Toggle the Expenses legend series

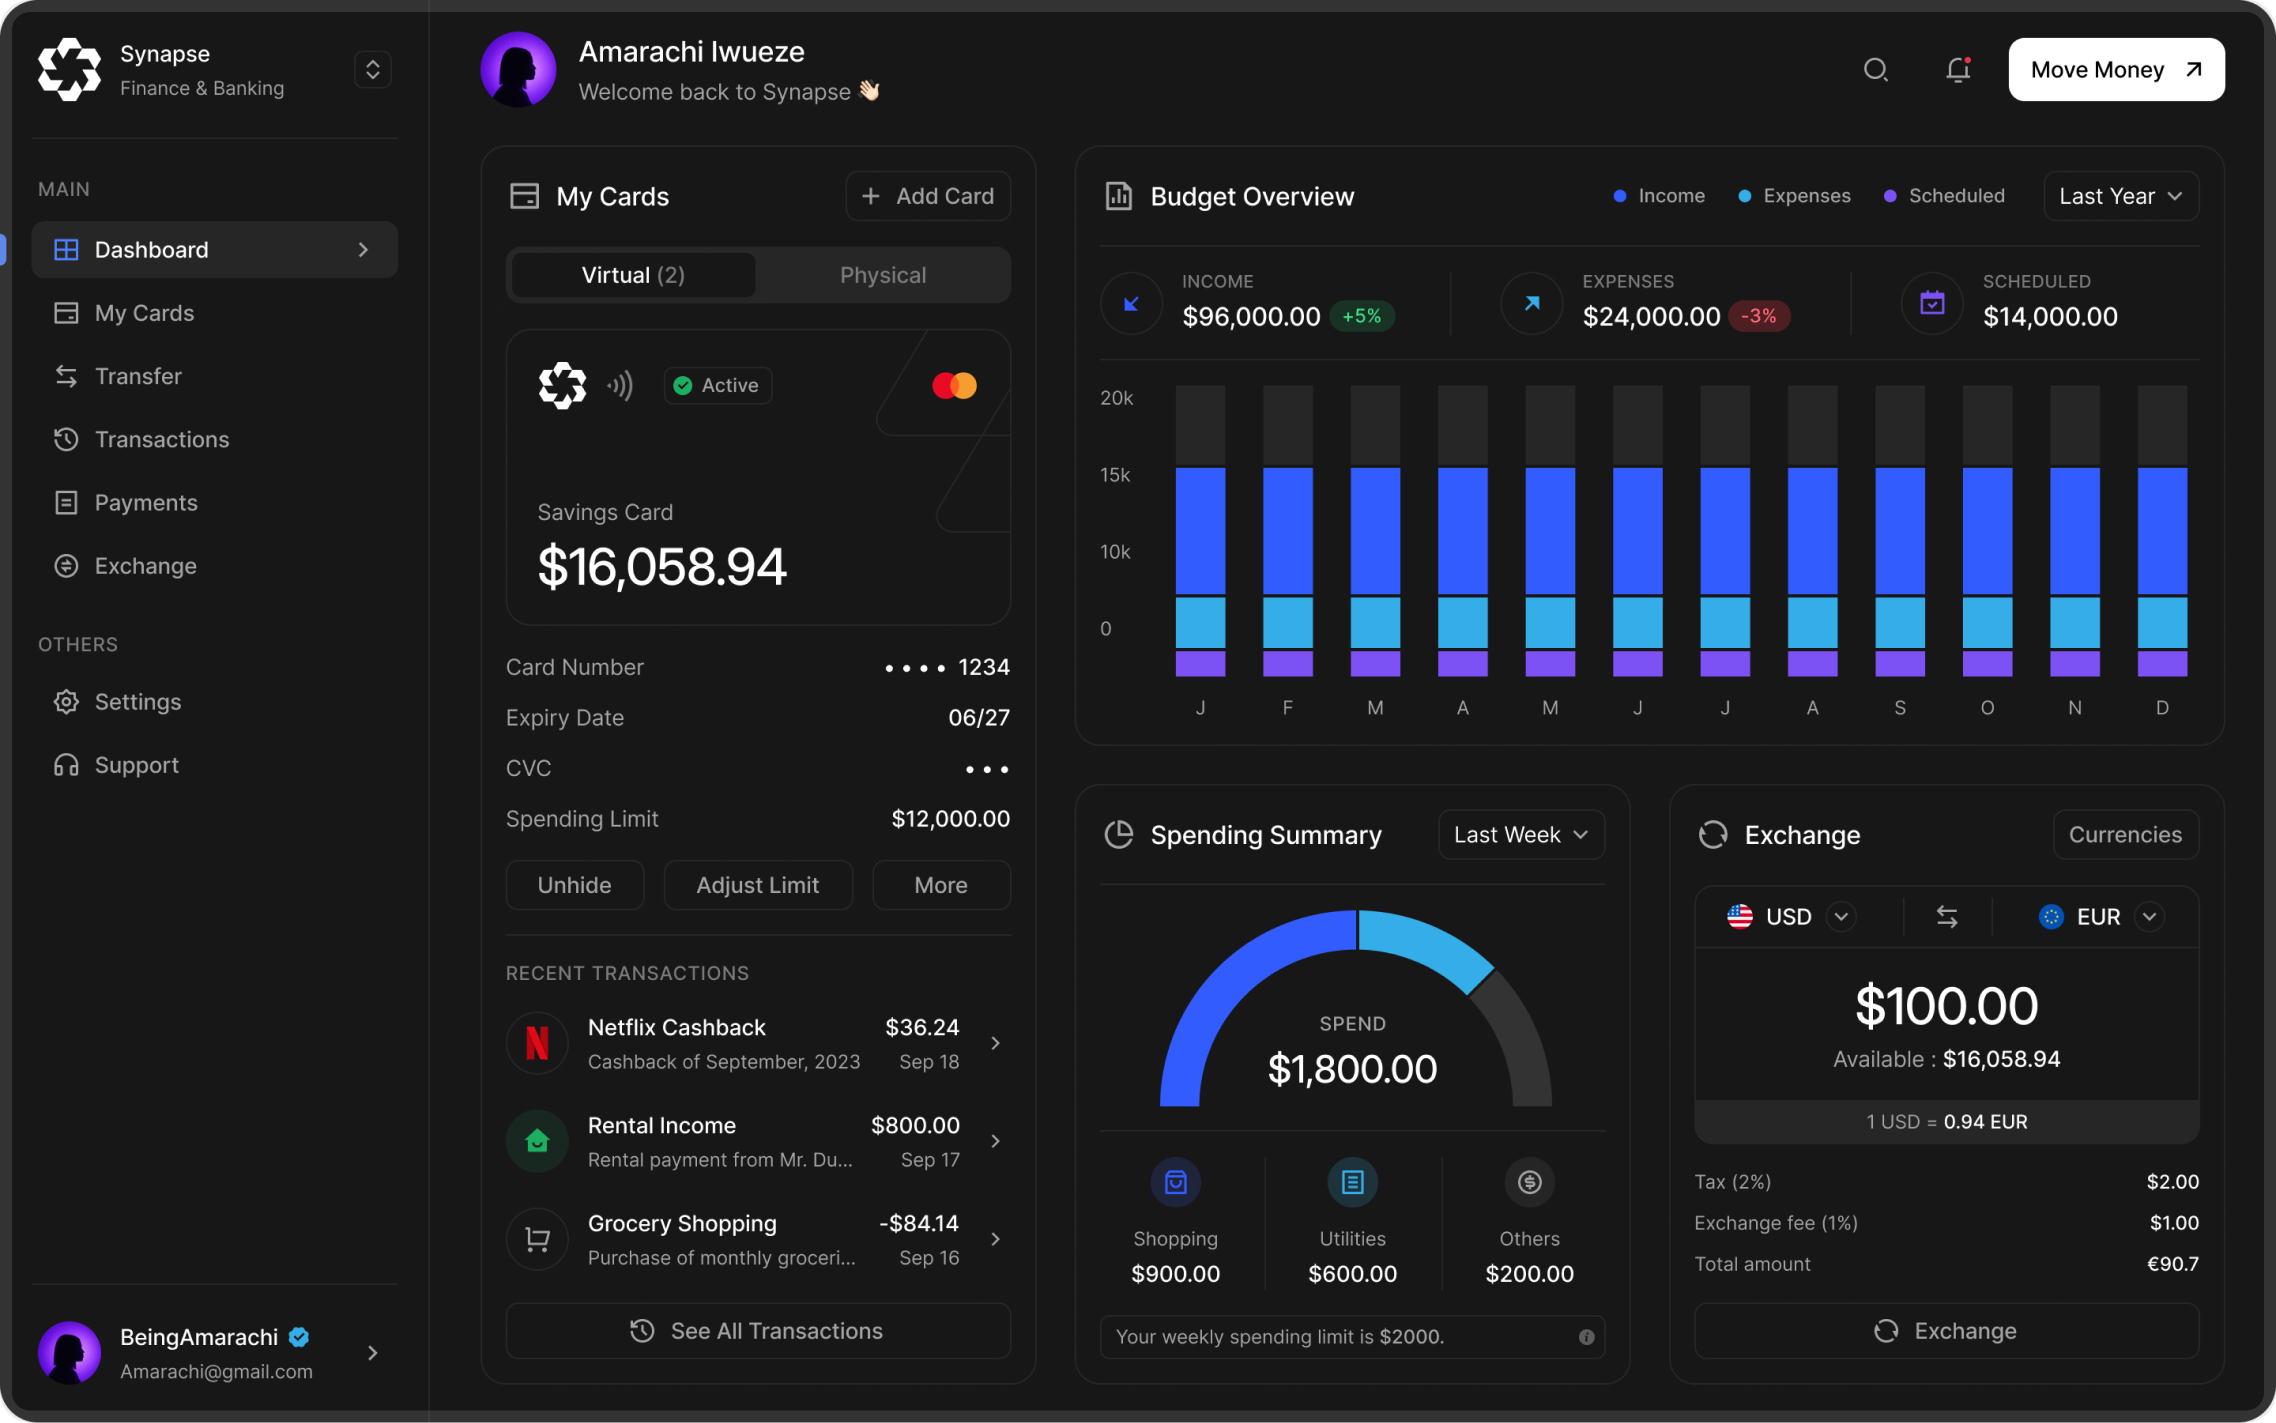[1794, 196]
